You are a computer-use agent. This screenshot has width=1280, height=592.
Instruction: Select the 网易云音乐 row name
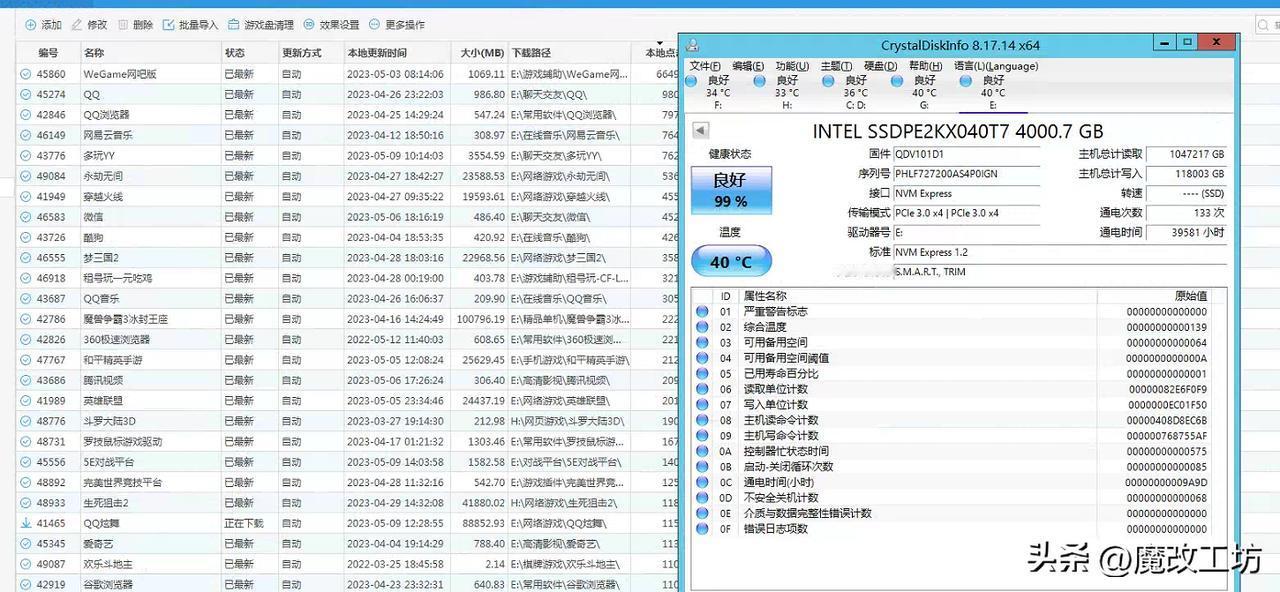click(x=108, y=135)
